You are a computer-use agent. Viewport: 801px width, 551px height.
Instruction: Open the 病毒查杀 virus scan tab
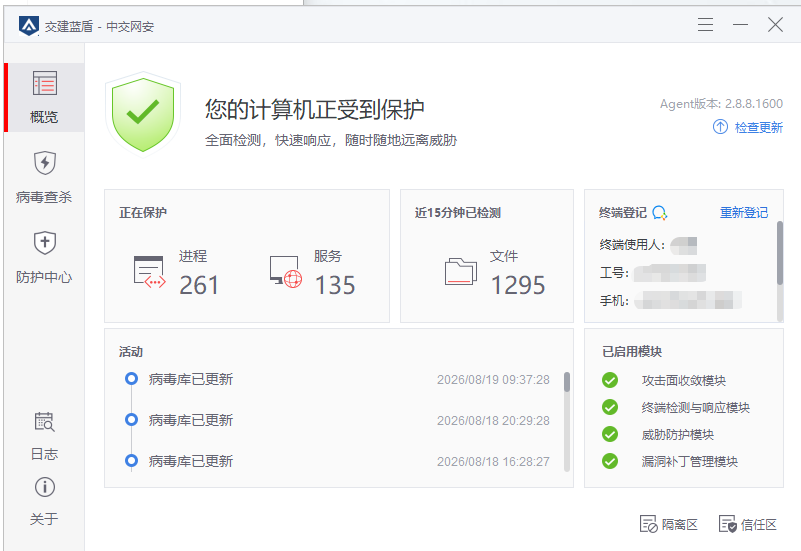[44, 177]
